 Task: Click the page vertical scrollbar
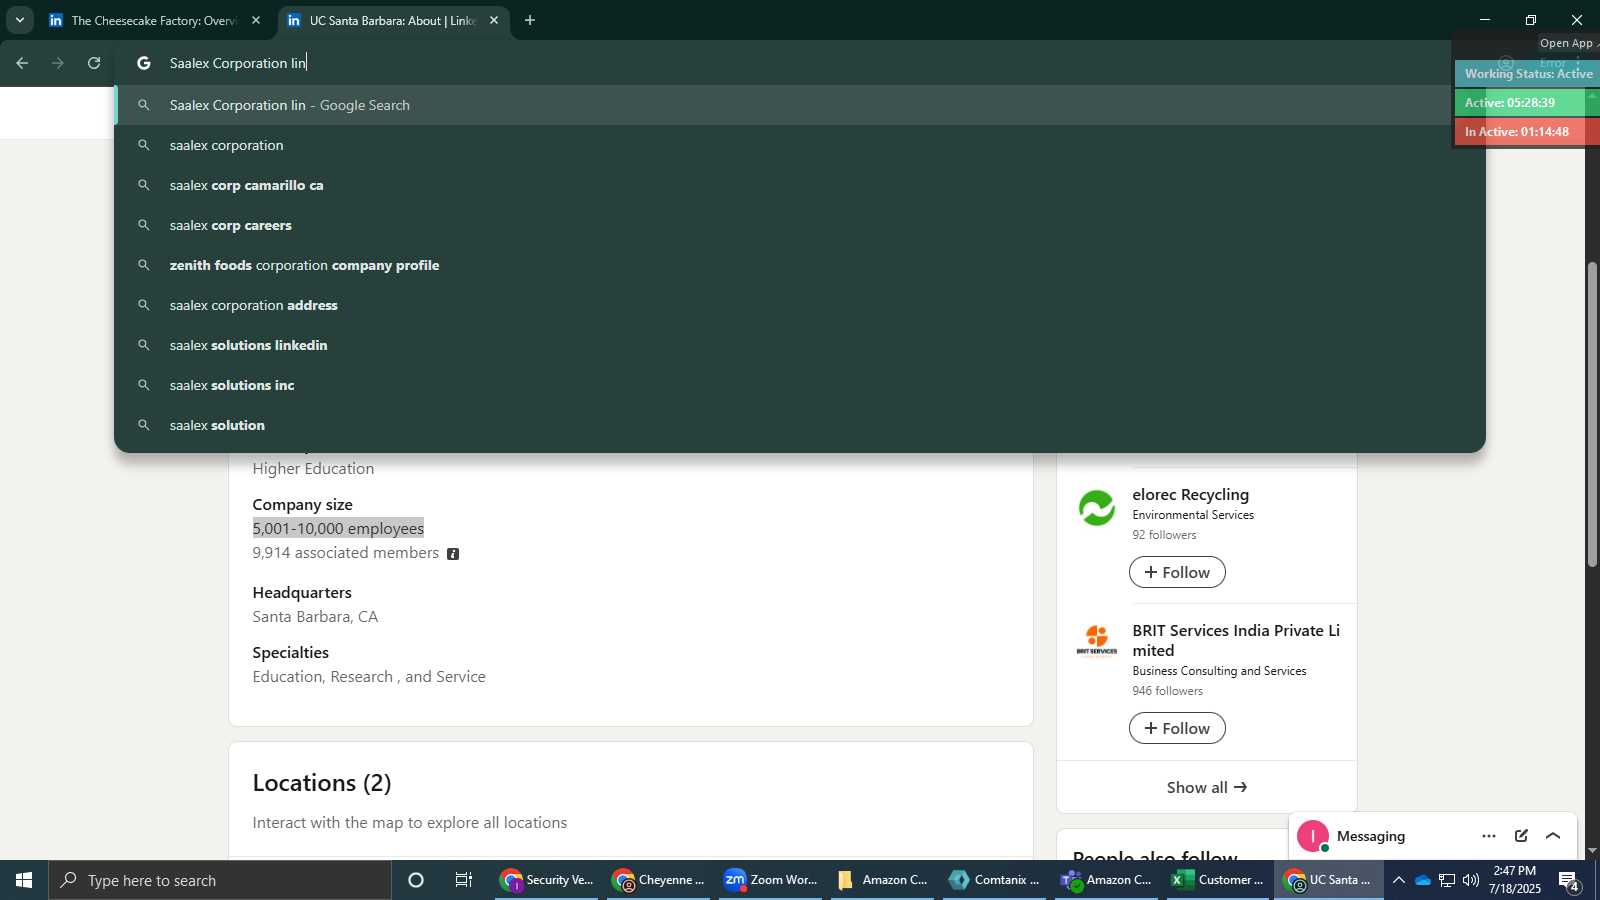coord(1592,414)
